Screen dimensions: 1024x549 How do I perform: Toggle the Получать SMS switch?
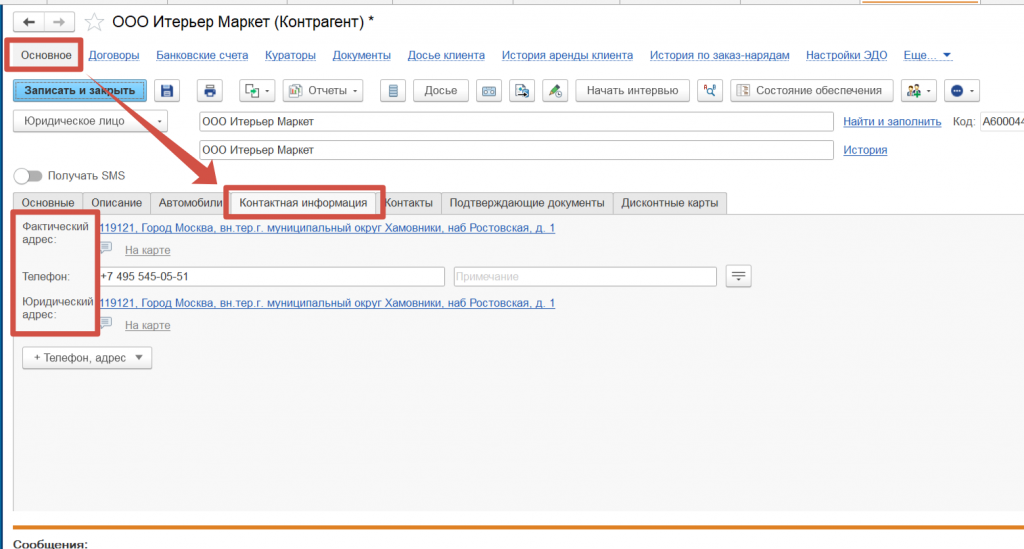[28, 176]
